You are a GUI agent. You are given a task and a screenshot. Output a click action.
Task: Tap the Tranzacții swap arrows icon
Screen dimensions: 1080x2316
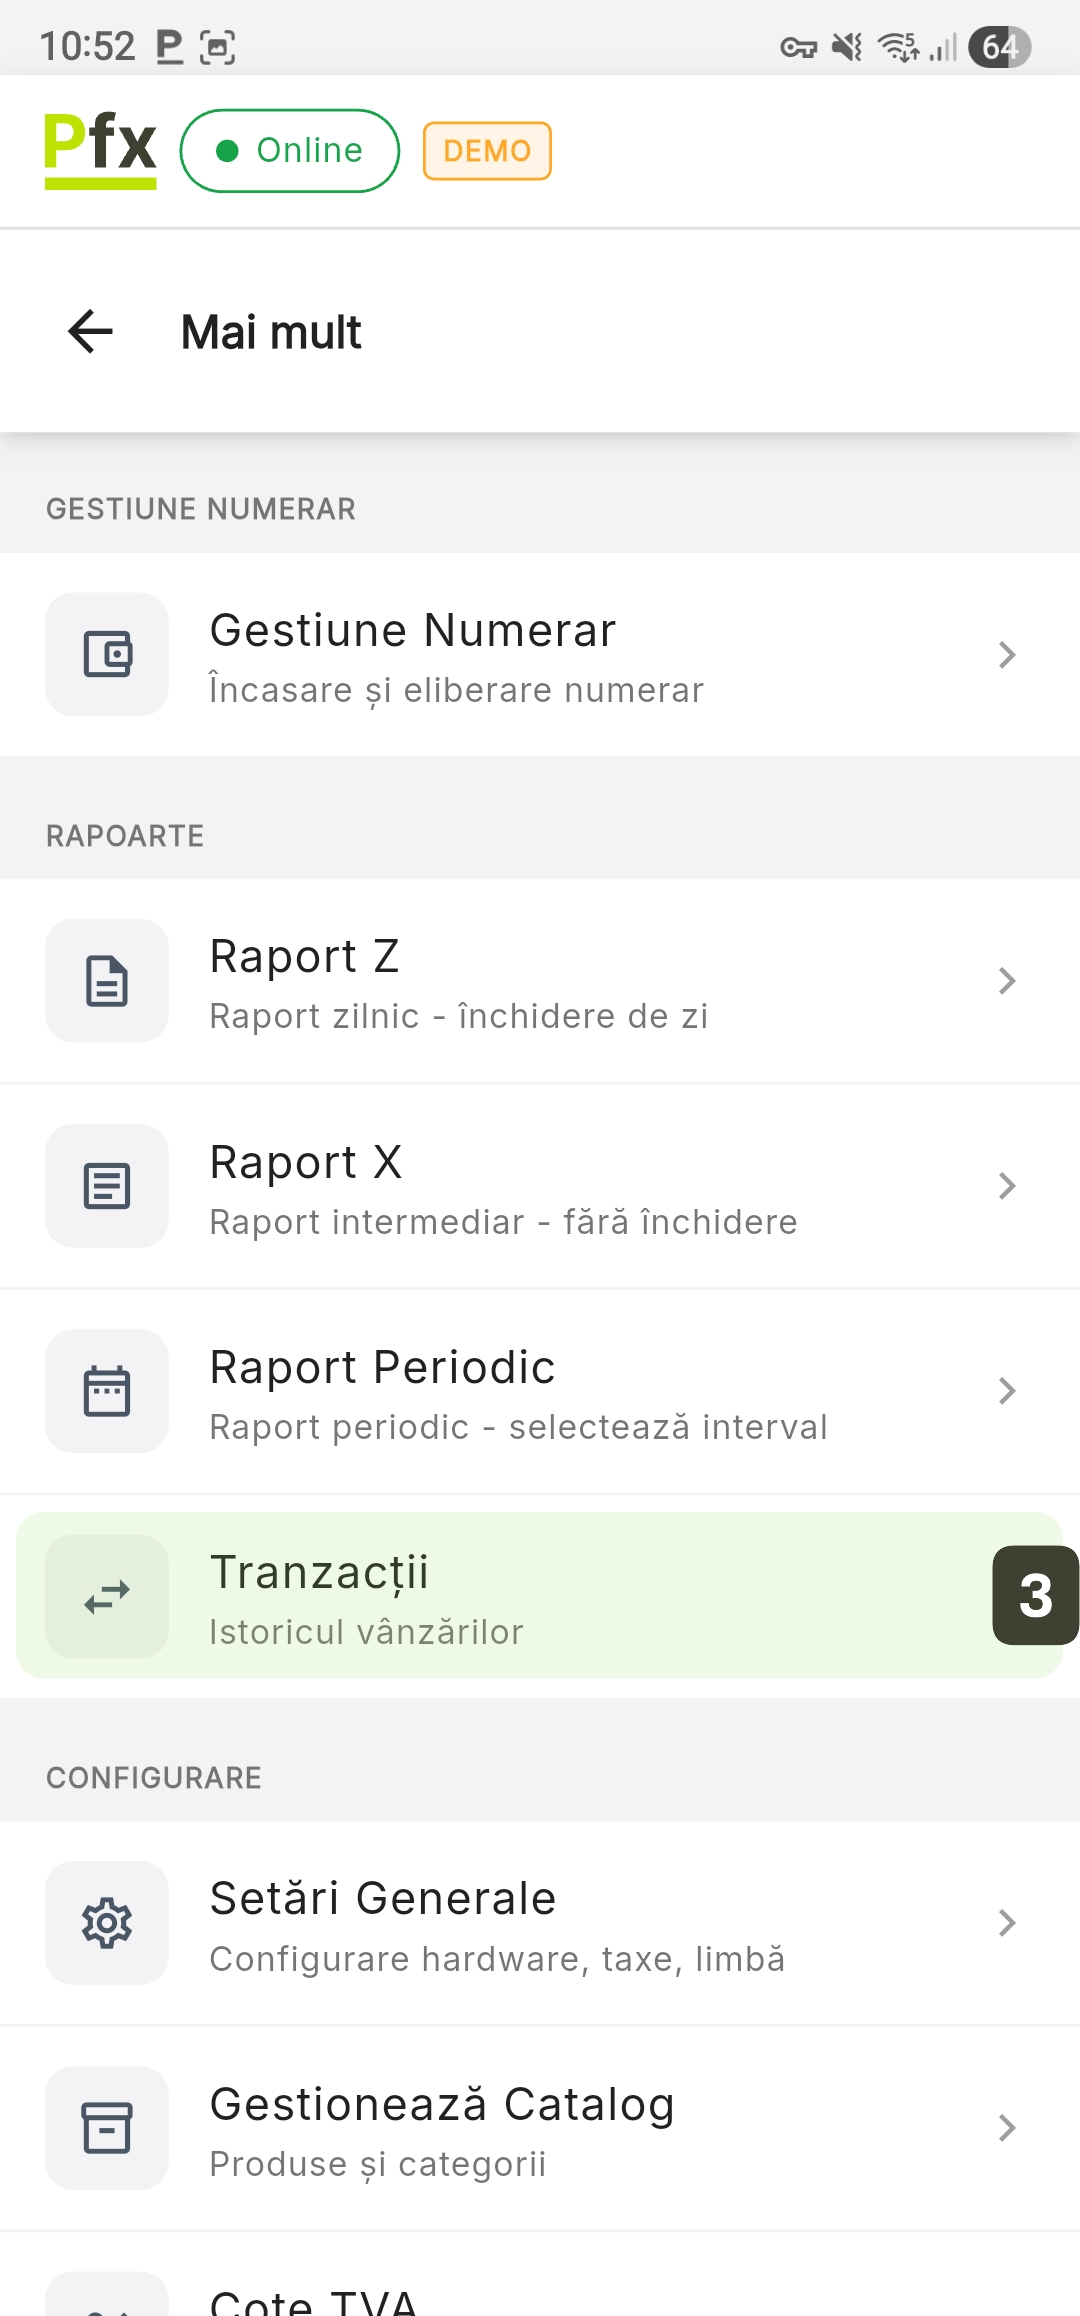point(107,1597)
